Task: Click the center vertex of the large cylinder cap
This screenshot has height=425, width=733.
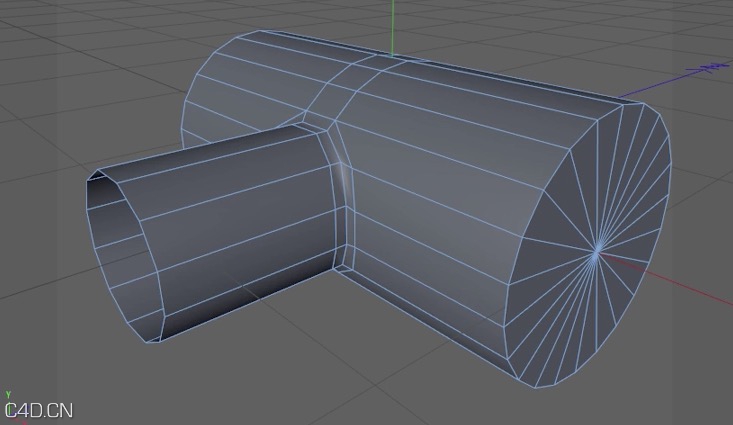Action: coord(596,253)
